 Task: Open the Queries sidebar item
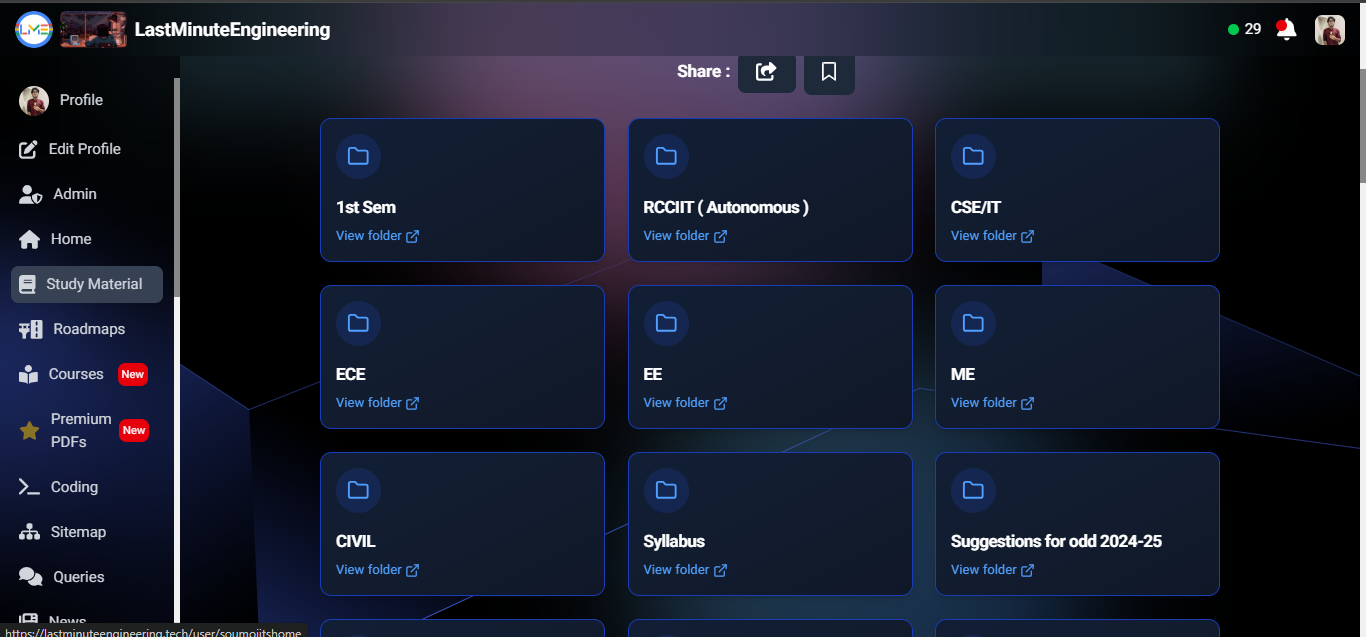click(78, 577)
